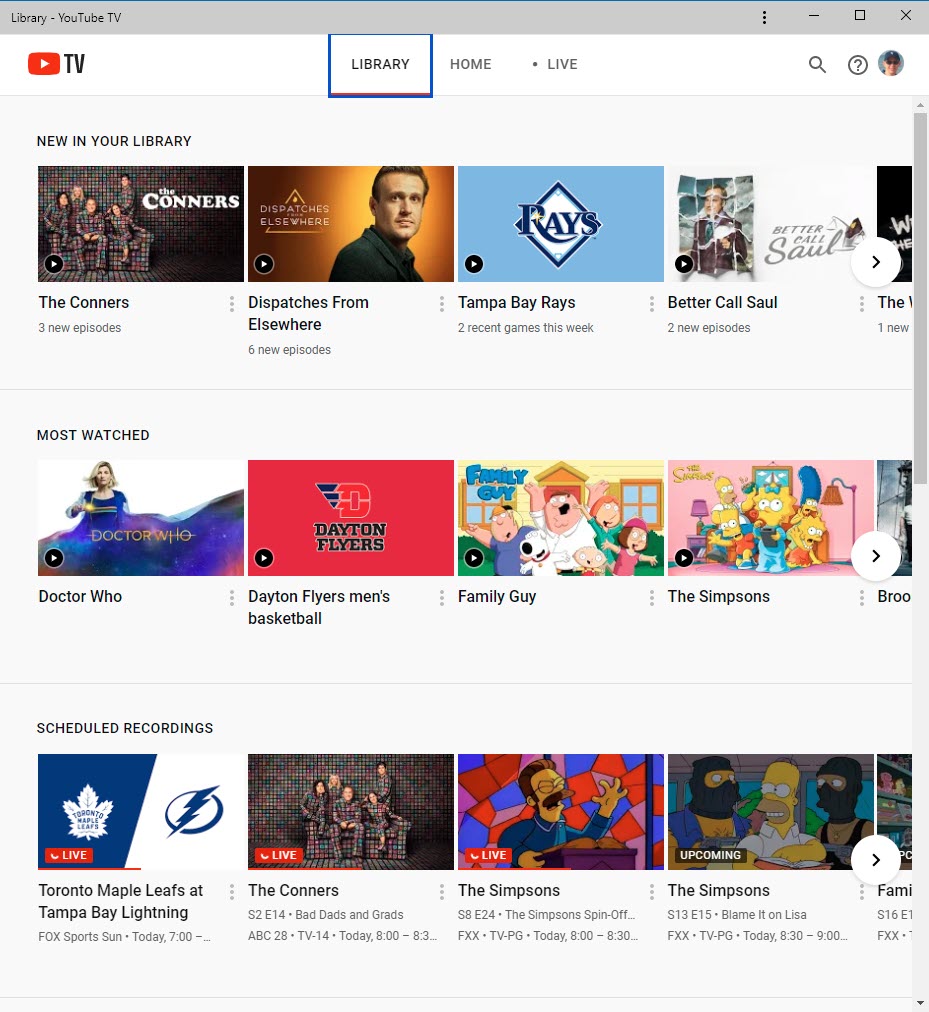
Task: Switch to the Library tab
Action: tap(380, 65)
